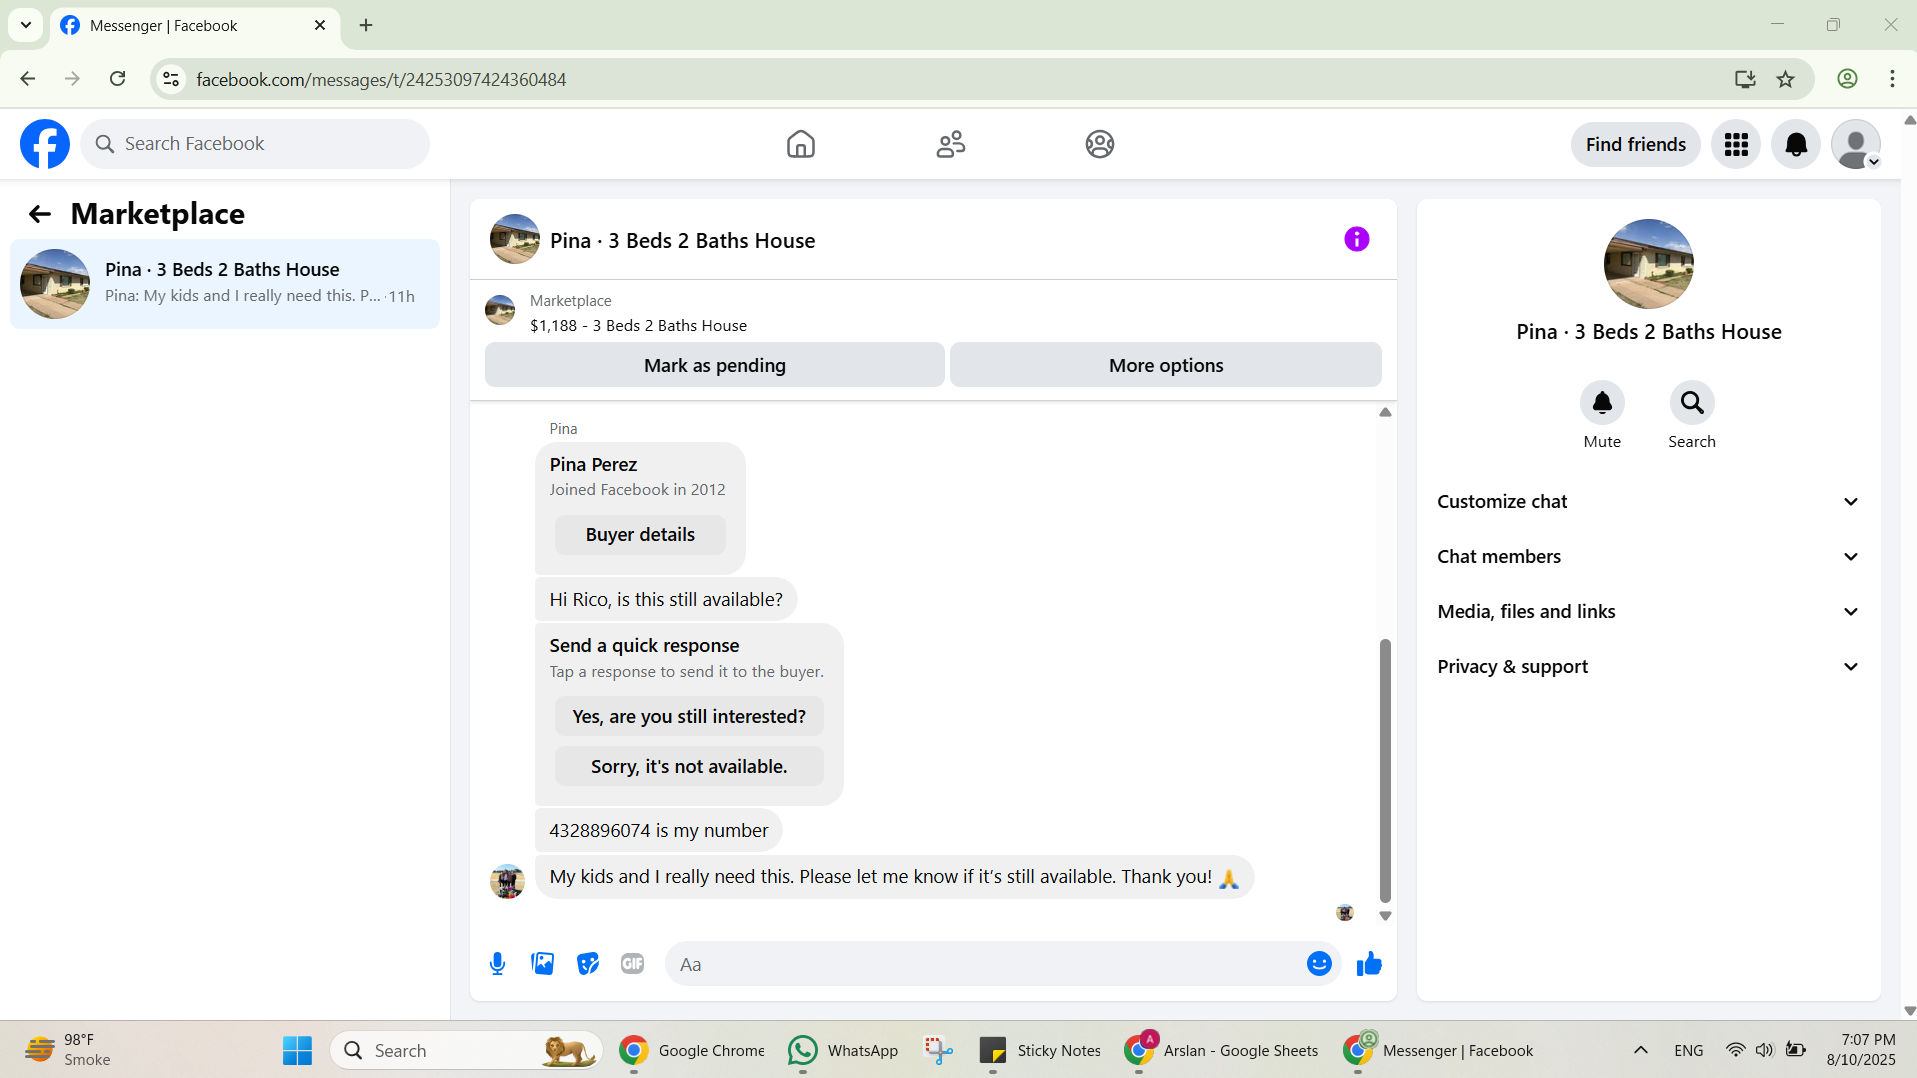Image resolution: width=1917 pixels, height=1078 pixels.
Task: Open the tab search dropdown arrow
Action: 26,26
